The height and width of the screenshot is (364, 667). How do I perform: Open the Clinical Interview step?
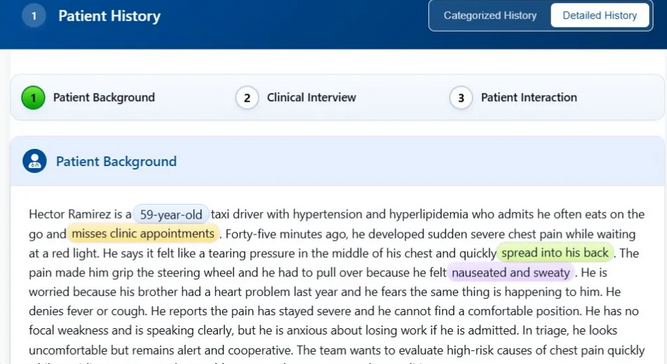[x=311, y=97]
